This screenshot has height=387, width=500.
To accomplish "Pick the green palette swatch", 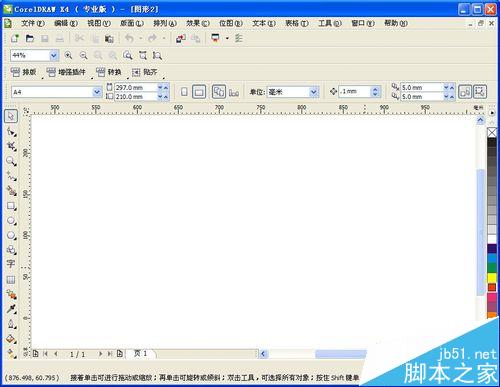I will 492,268.
